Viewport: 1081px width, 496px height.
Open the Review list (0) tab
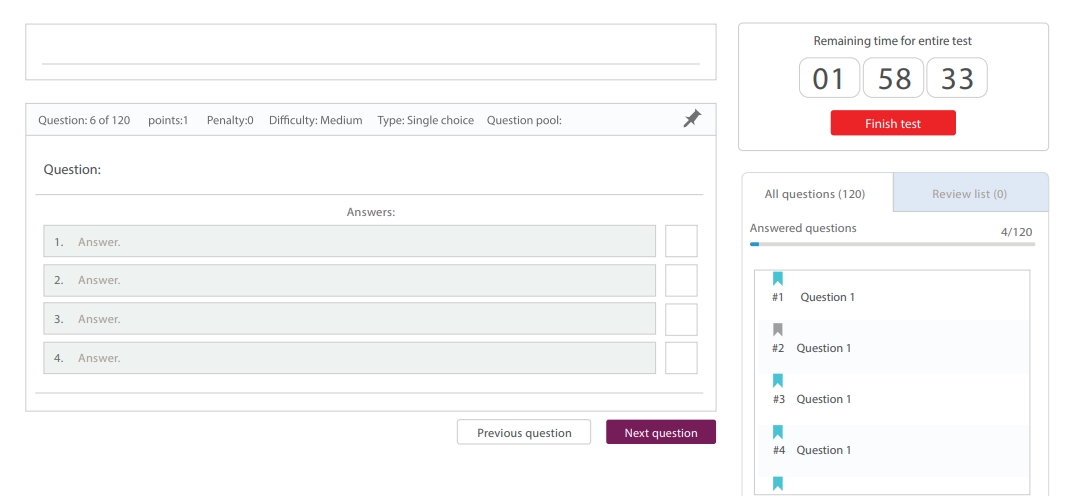970,193
